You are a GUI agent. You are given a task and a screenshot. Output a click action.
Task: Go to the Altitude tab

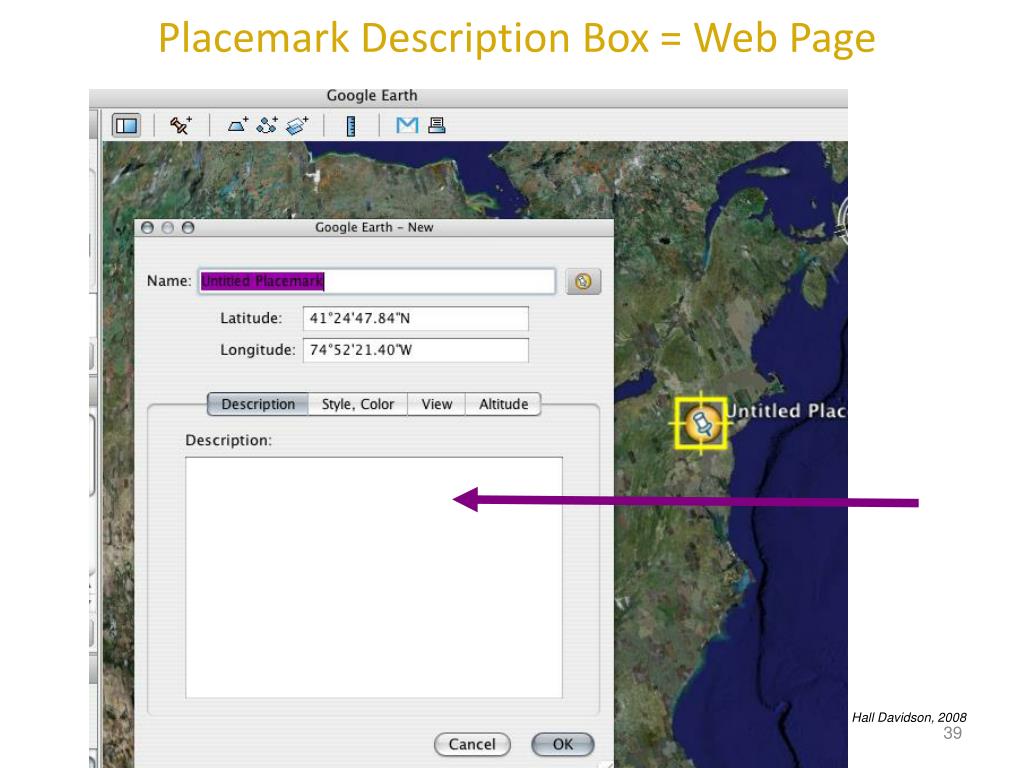504,404
